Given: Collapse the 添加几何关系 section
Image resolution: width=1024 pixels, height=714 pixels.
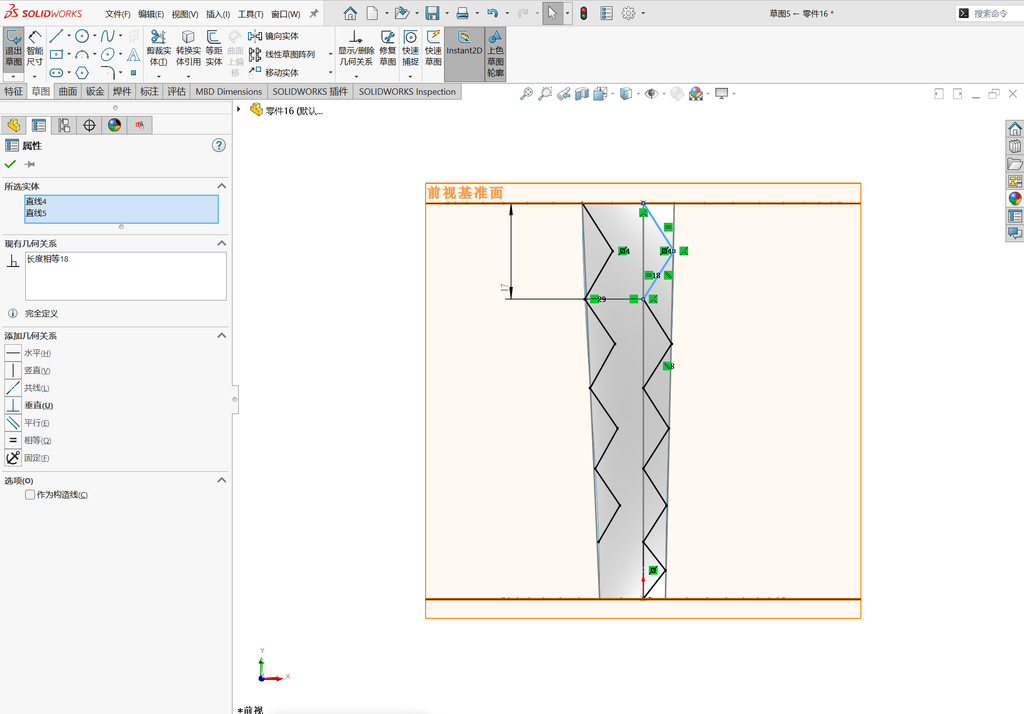Looking at the screenshot, I should pyautogui.click(x=221, y=335).
